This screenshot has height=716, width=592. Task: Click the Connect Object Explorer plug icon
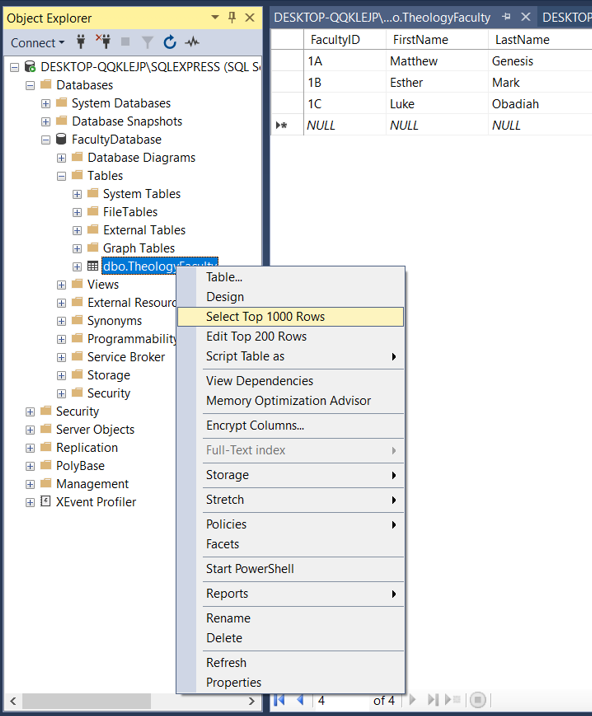coord(81,42)
